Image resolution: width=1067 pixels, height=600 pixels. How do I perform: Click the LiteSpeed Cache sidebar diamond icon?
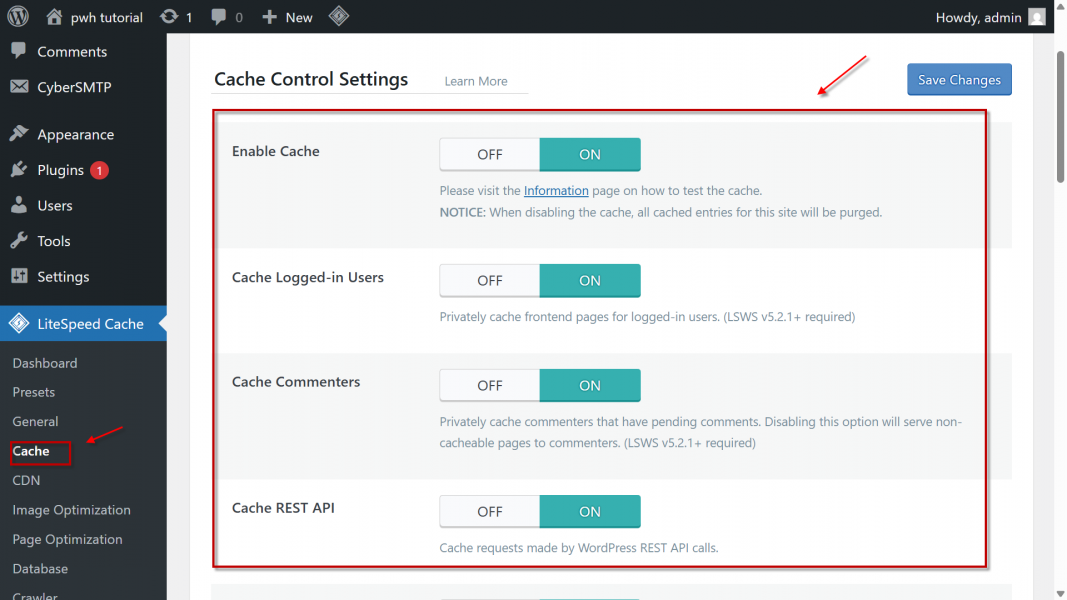click(x=19, y=323)
